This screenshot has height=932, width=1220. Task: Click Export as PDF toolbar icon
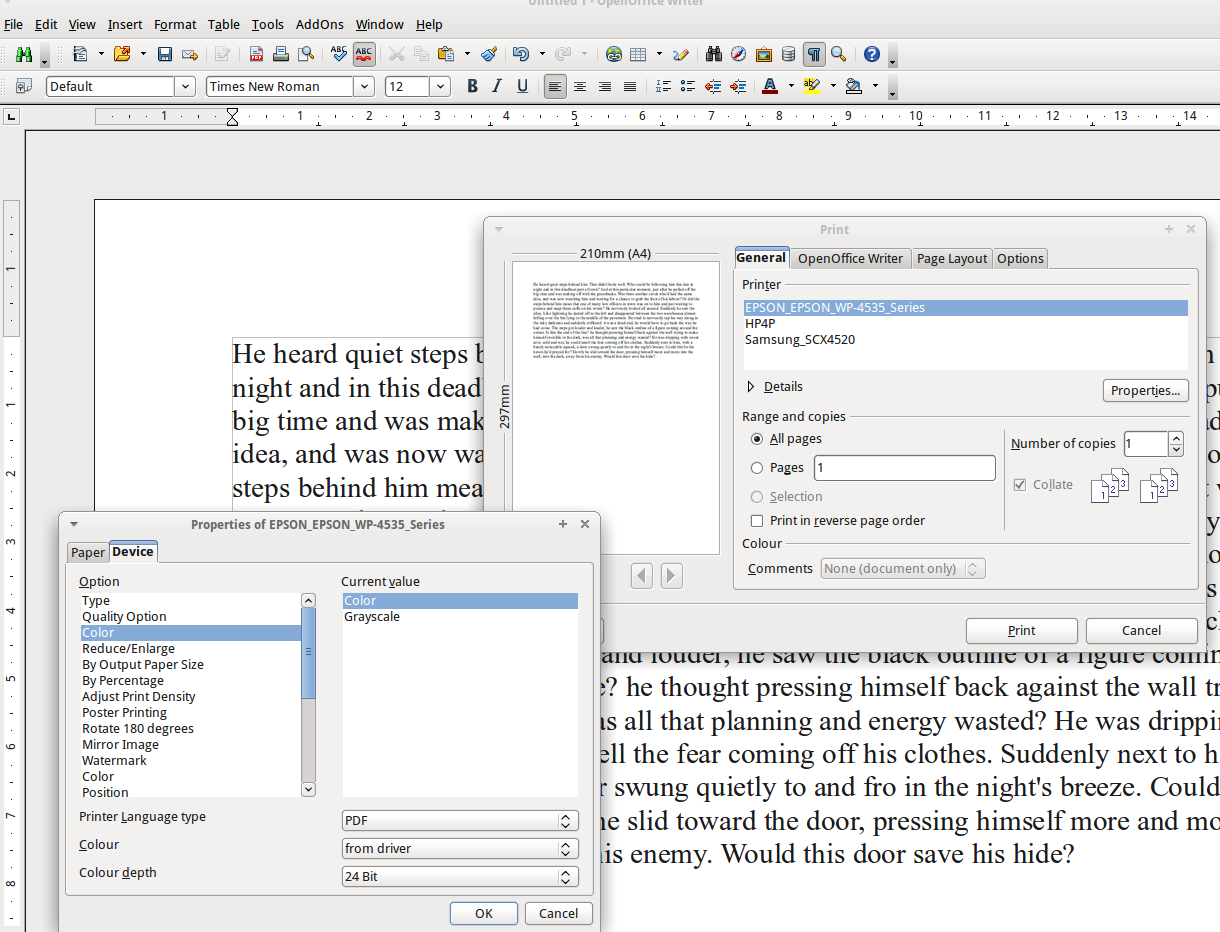(257, 54)
